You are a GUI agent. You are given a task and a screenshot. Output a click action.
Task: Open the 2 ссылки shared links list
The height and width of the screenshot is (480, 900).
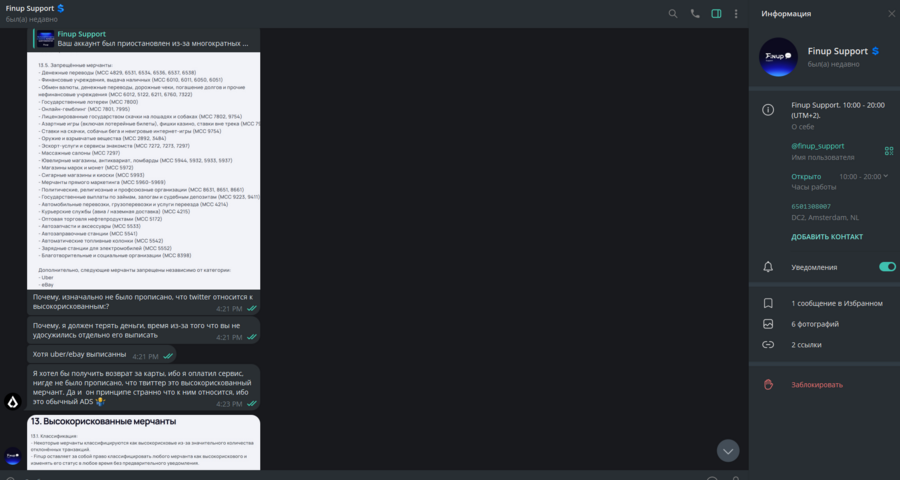tap(806, 344)
